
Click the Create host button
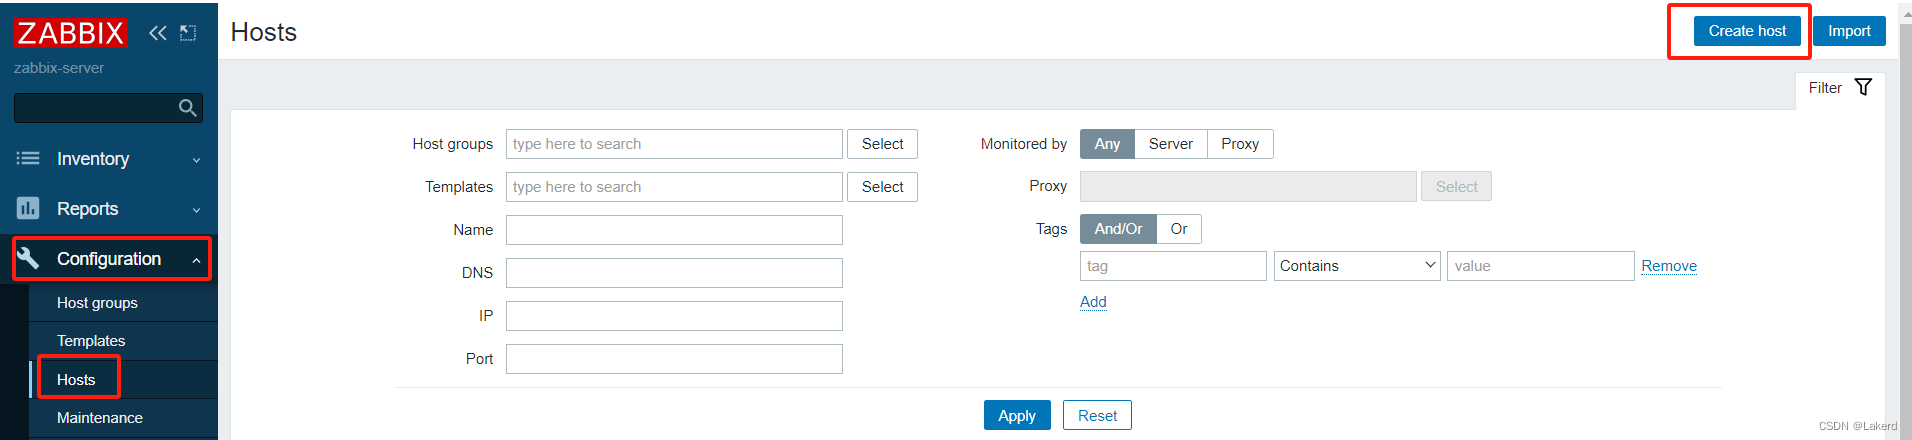pyautogui.click(x=1747, y=31)
